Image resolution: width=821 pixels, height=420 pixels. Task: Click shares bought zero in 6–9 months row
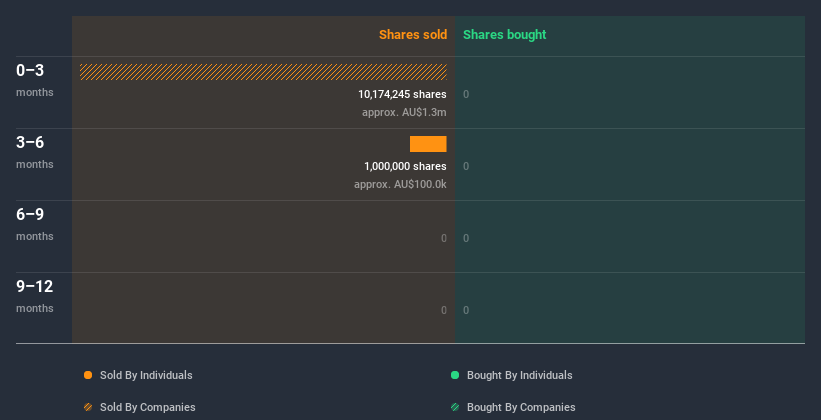click(466, 238)
